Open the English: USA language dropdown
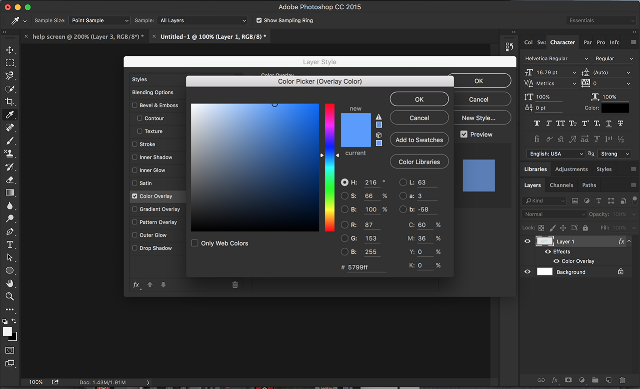Viewport: 640px width, 389px height. 556,154
